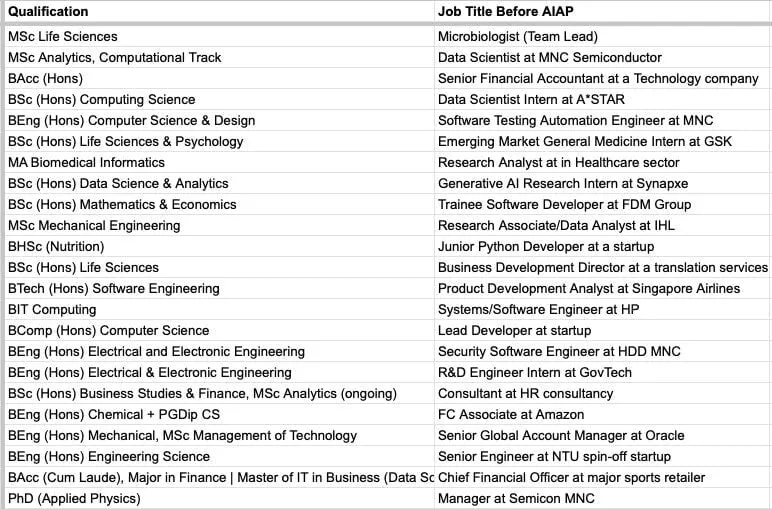This screenshot has height=509, width=772.
Task: Click the BIT Computing cell
Action: 219,310
